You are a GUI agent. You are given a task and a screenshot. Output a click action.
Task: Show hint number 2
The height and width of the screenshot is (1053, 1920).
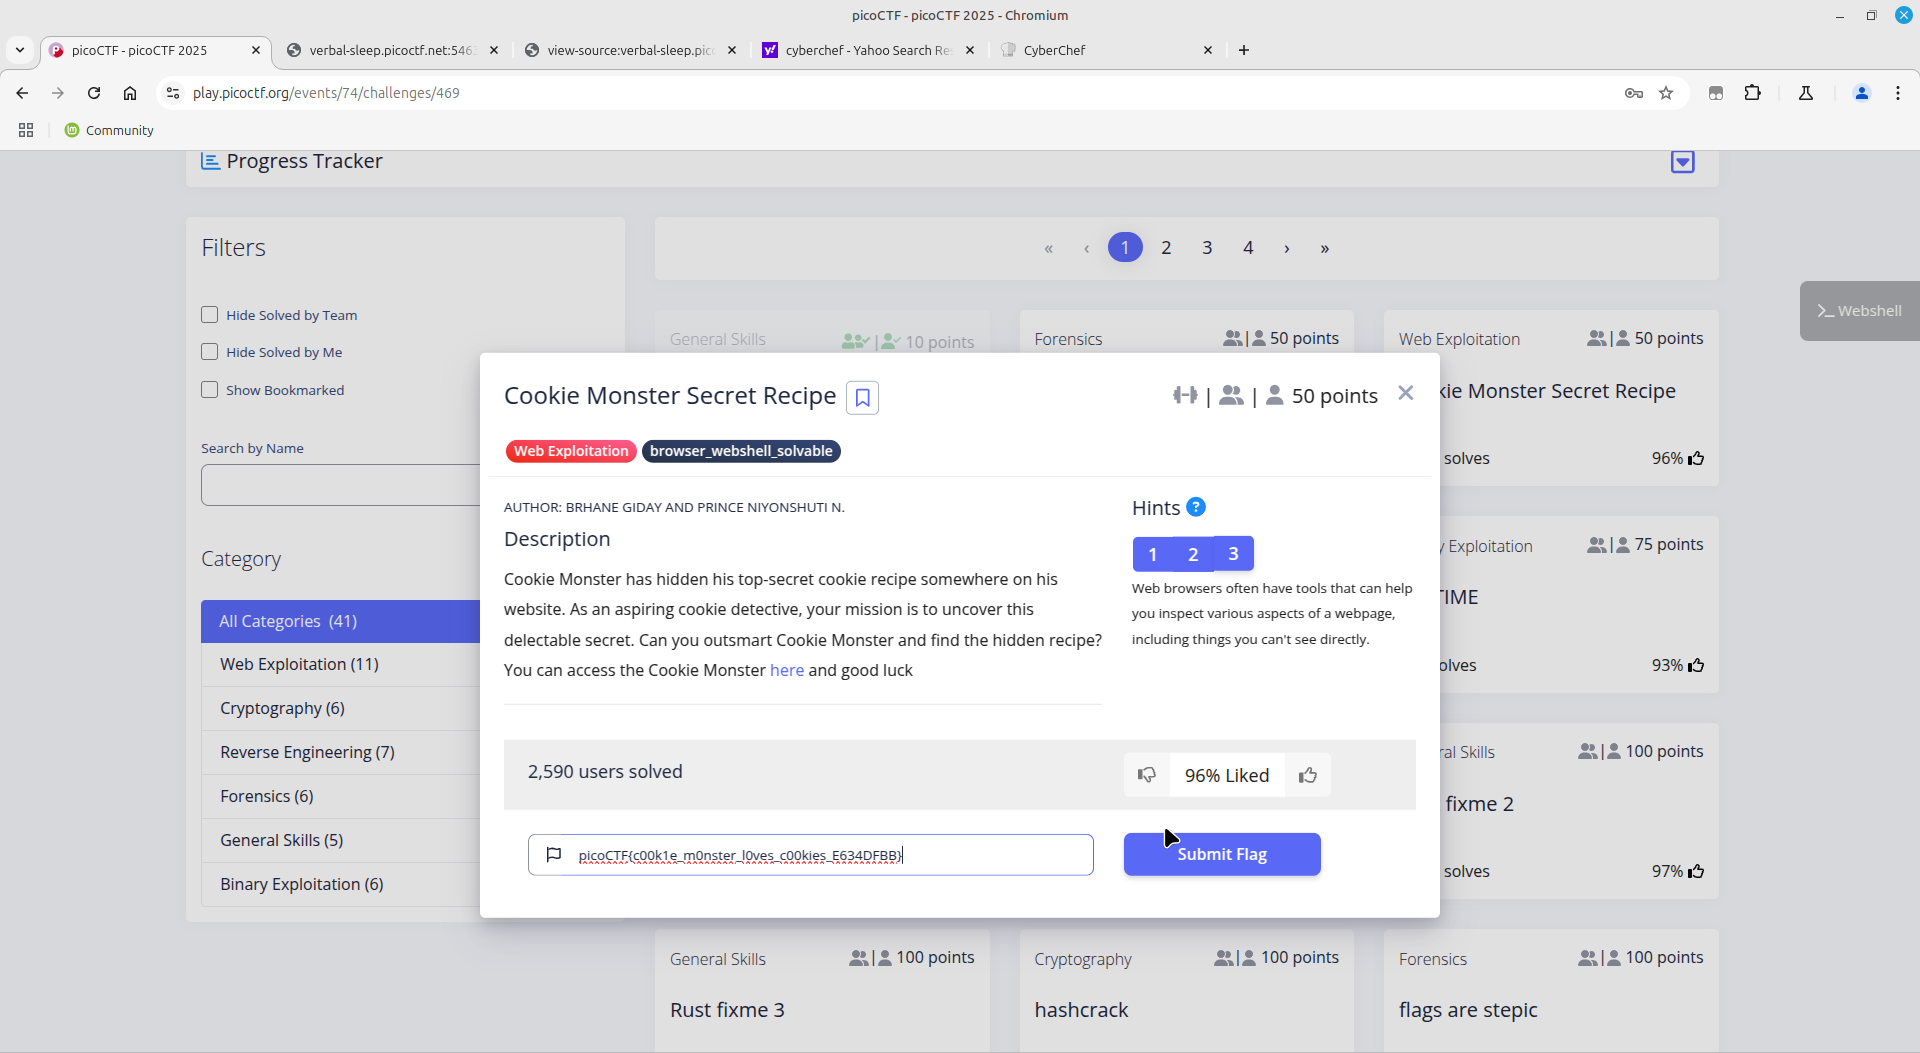pyautogui.click(x=1192, y=554)
